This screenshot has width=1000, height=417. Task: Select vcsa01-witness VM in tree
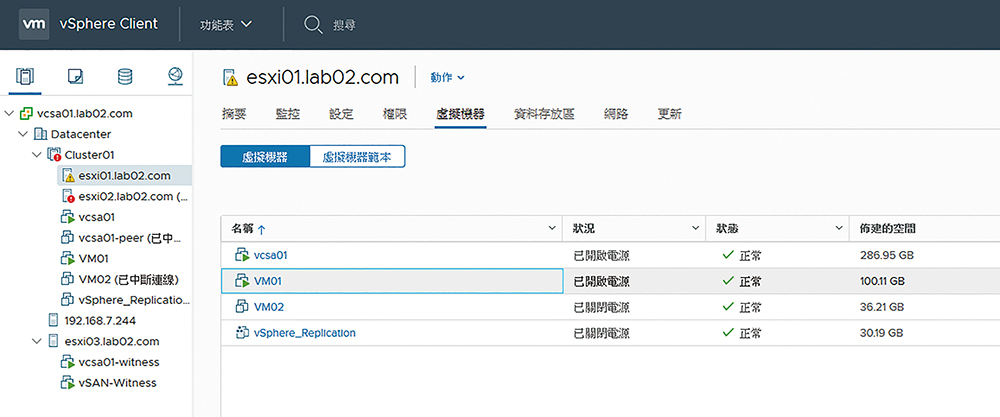click(x=119, y=362)
